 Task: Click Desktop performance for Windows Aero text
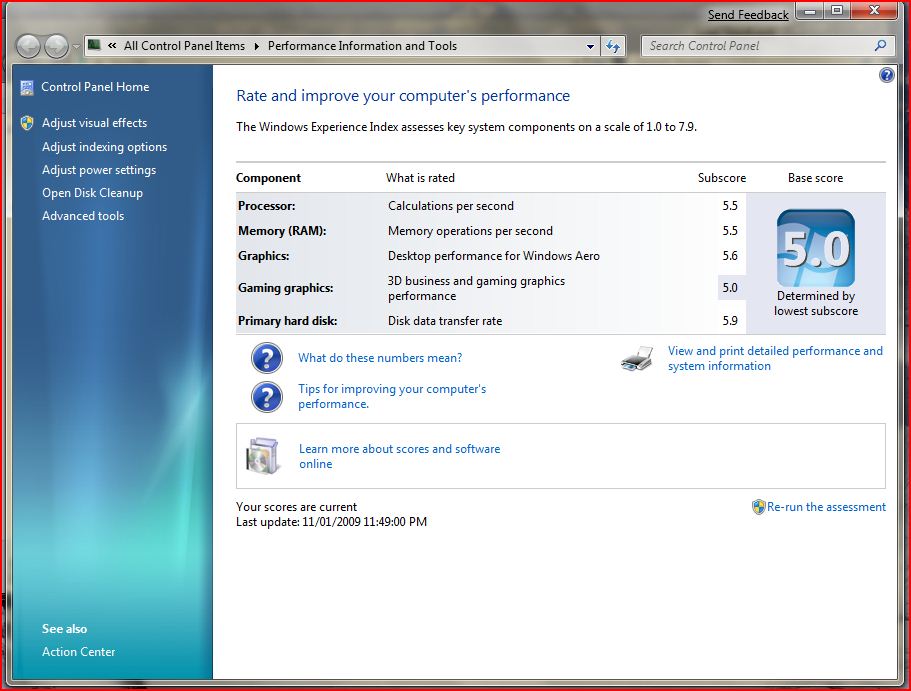(494, 256)
